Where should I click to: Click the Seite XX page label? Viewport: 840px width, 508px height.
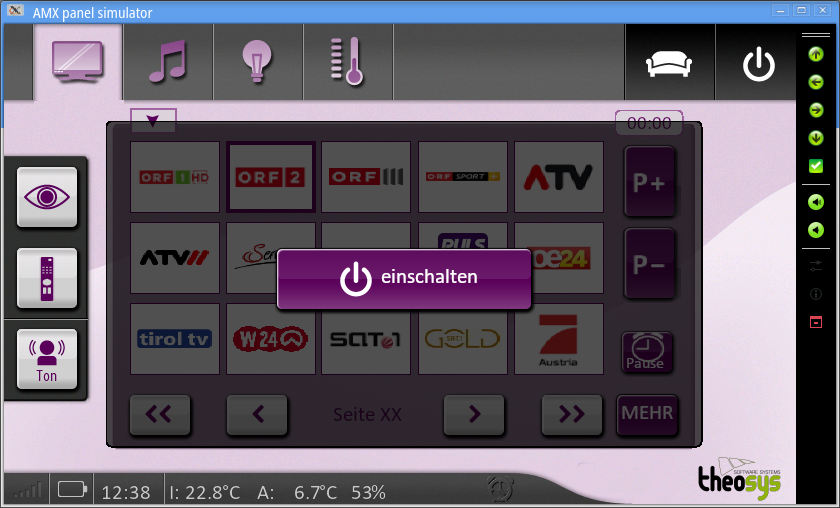click(367, 414)
